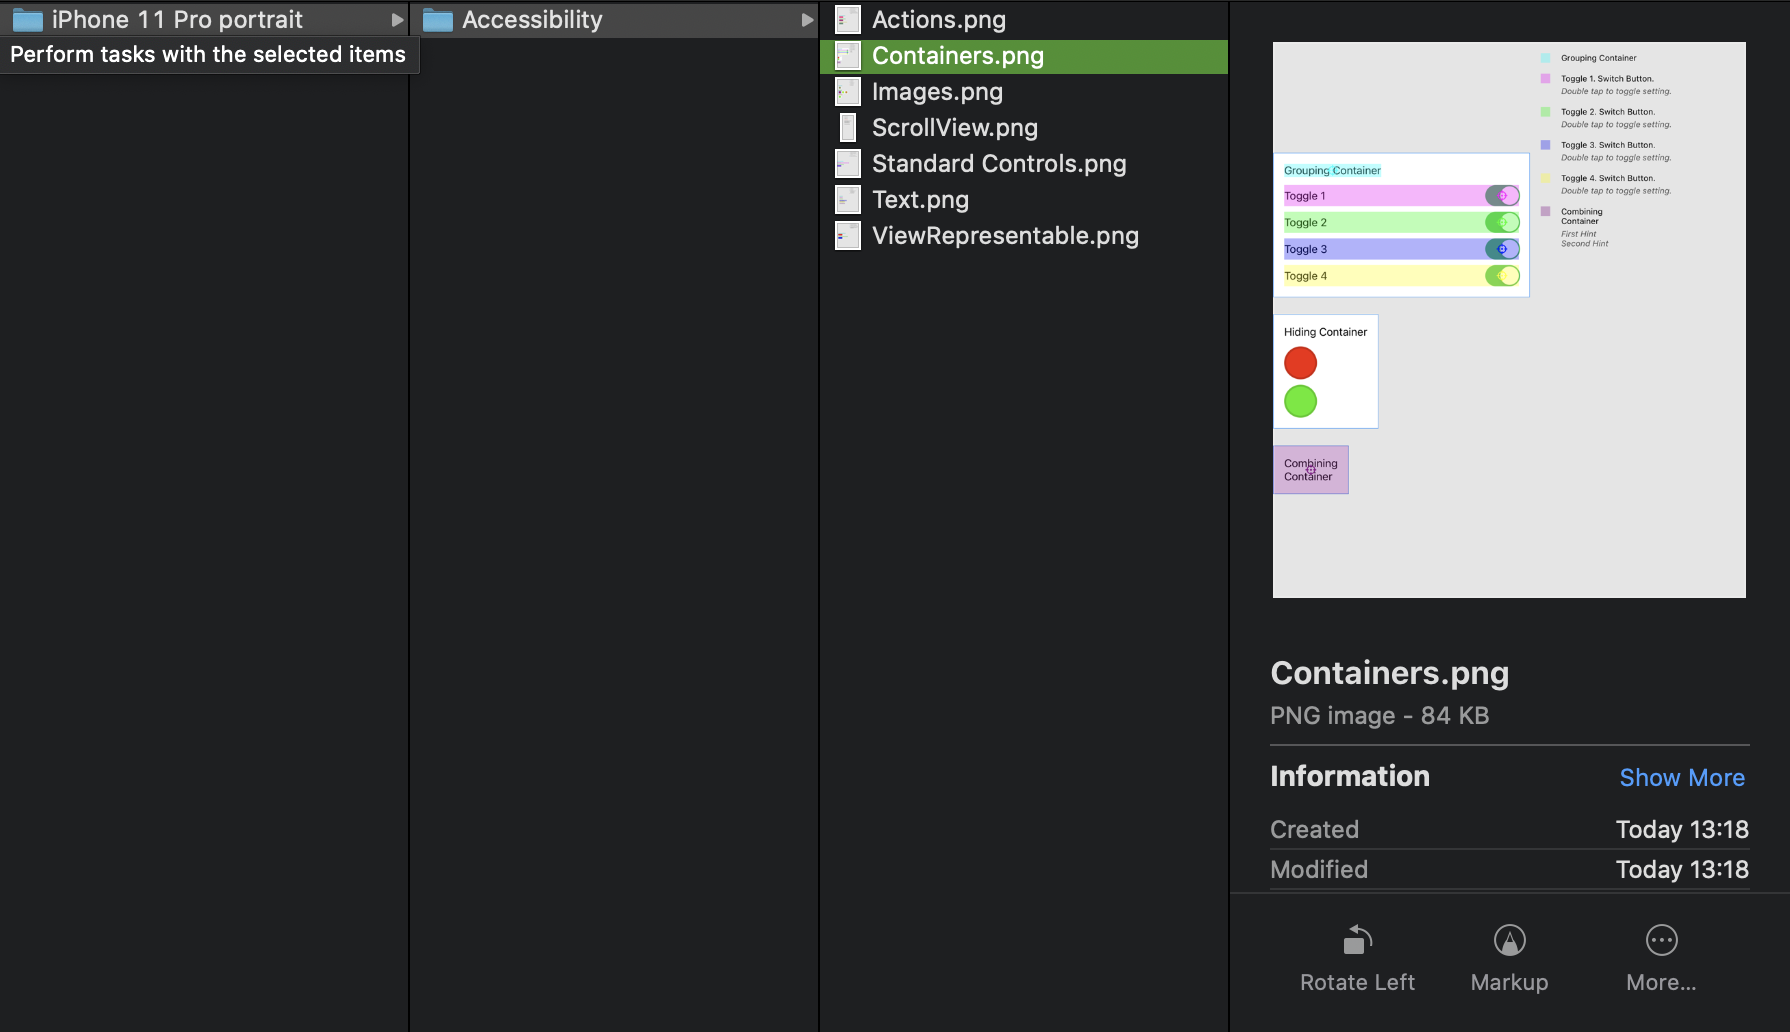Expand the Accessibility folder arrow
Image resolution: width=1790 pixels, height=1032 pixels.
pyautogui.click(x=807, y=20)
